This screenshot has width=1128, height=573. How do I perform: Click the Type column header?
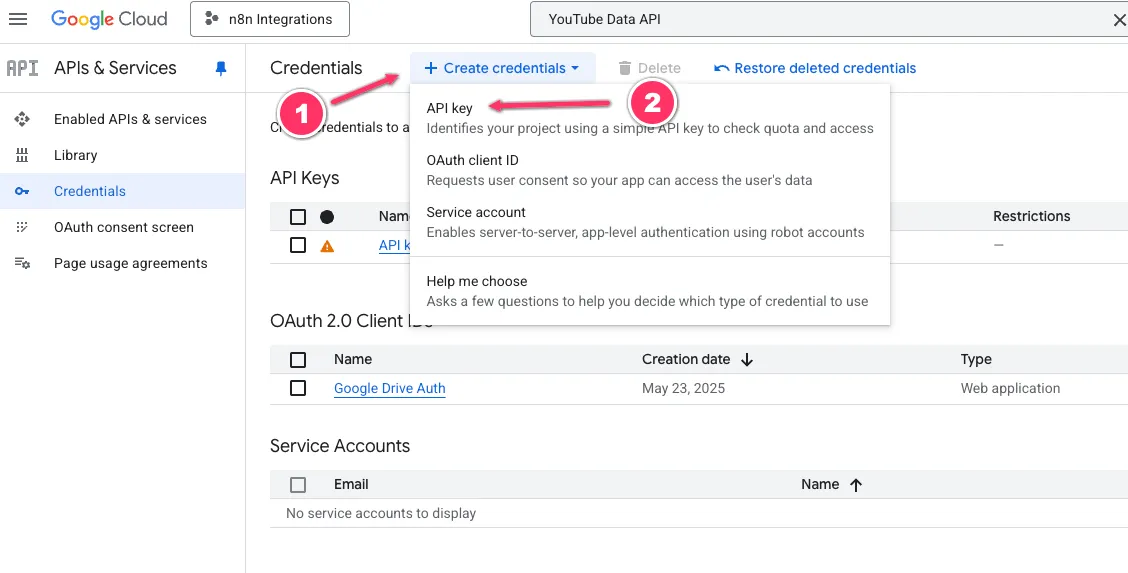[x=976, y=359]
